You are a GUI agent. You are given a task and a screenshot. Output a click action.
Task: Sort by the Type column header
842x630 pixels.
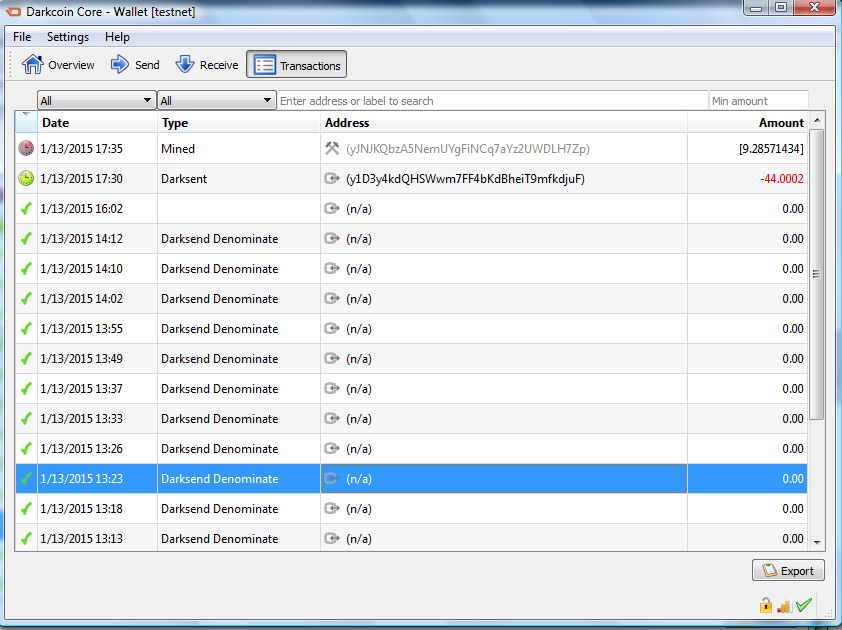coord(239,122)
